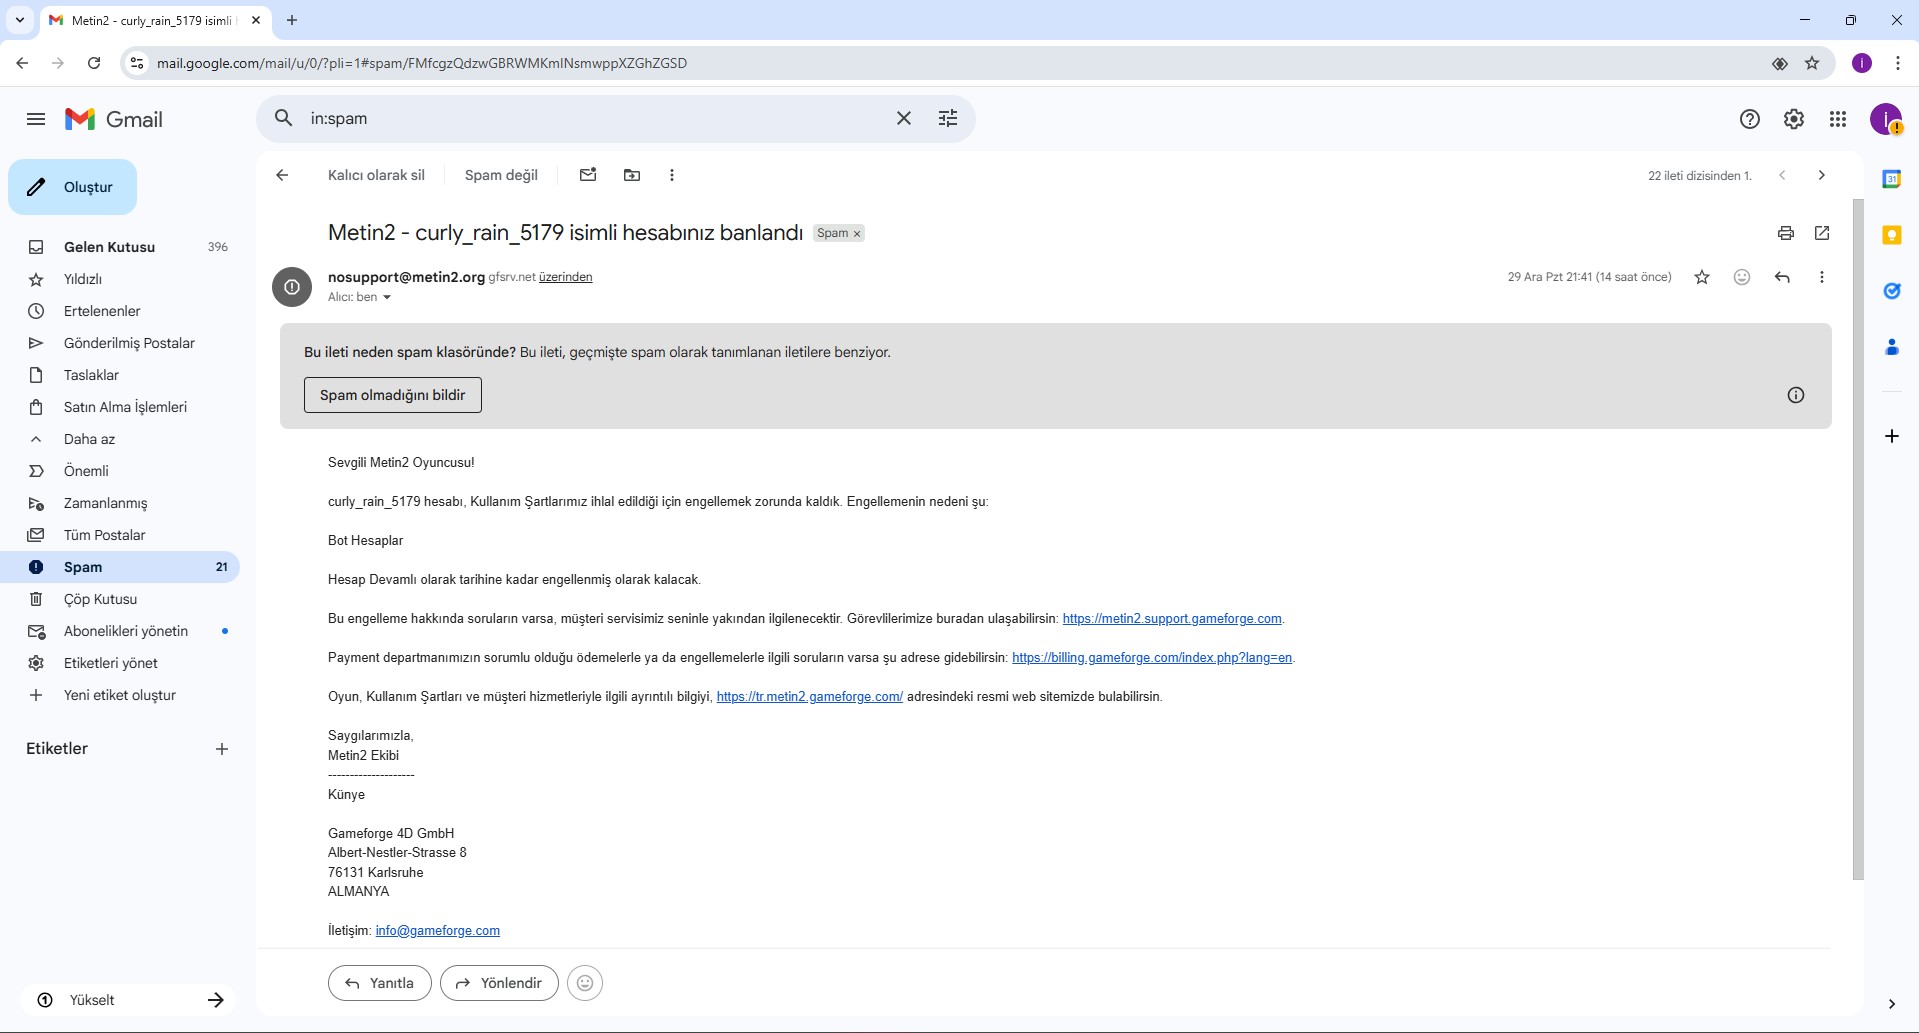Viewport: 1919px width, 1033px height.
Task: Add a new label with Etiketler plus
Action: pyautogui.click(x=222, y=749)
